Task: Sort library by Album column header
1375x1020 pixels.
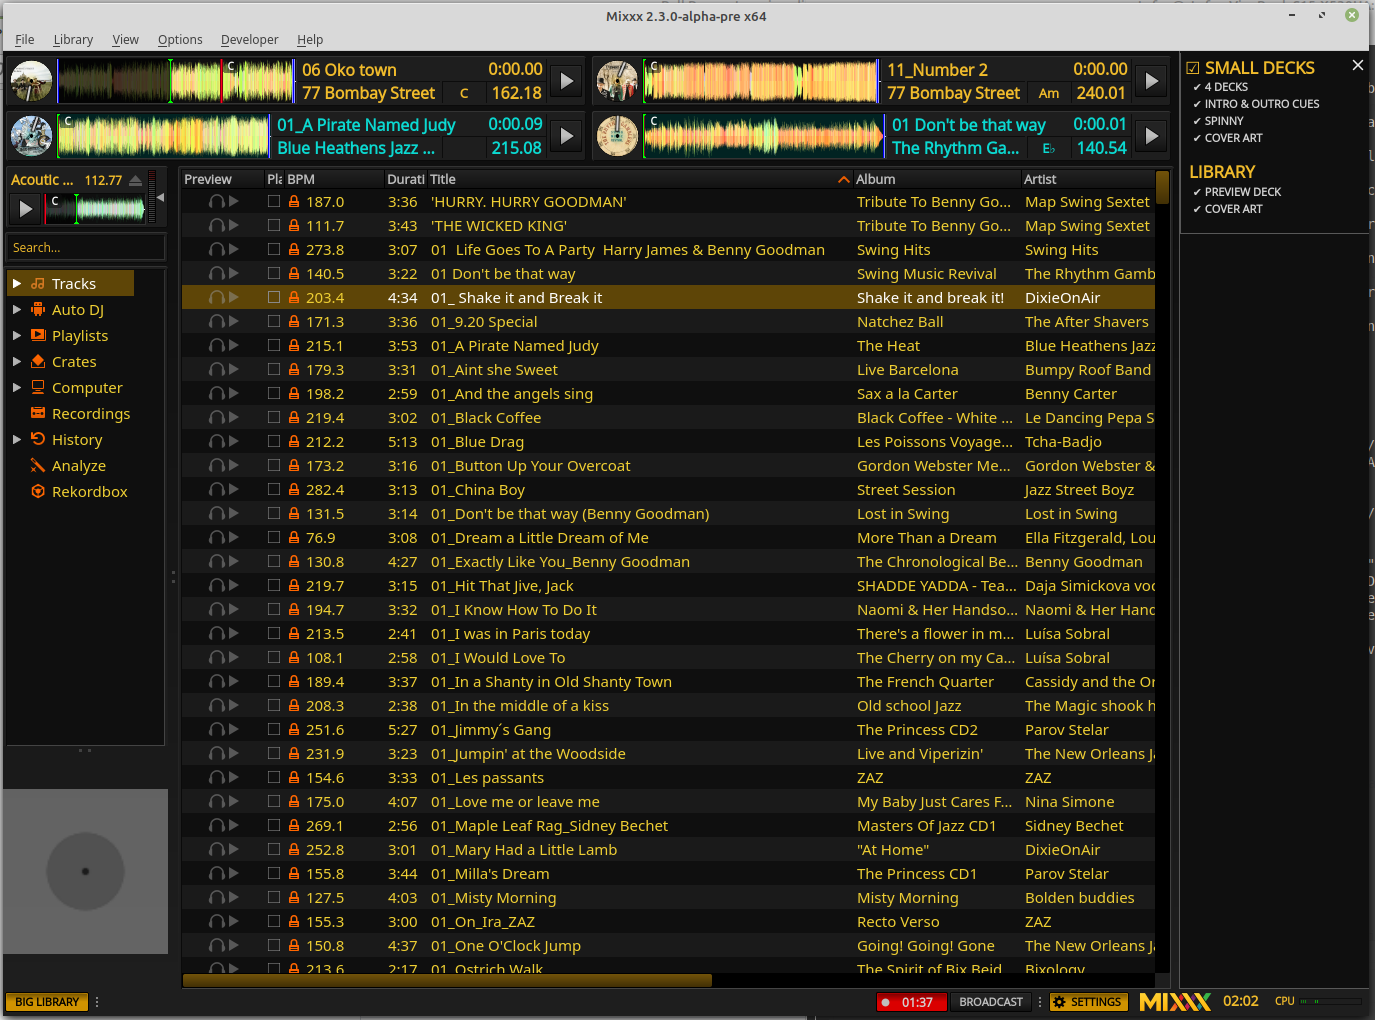Action: tap(936, 179)
